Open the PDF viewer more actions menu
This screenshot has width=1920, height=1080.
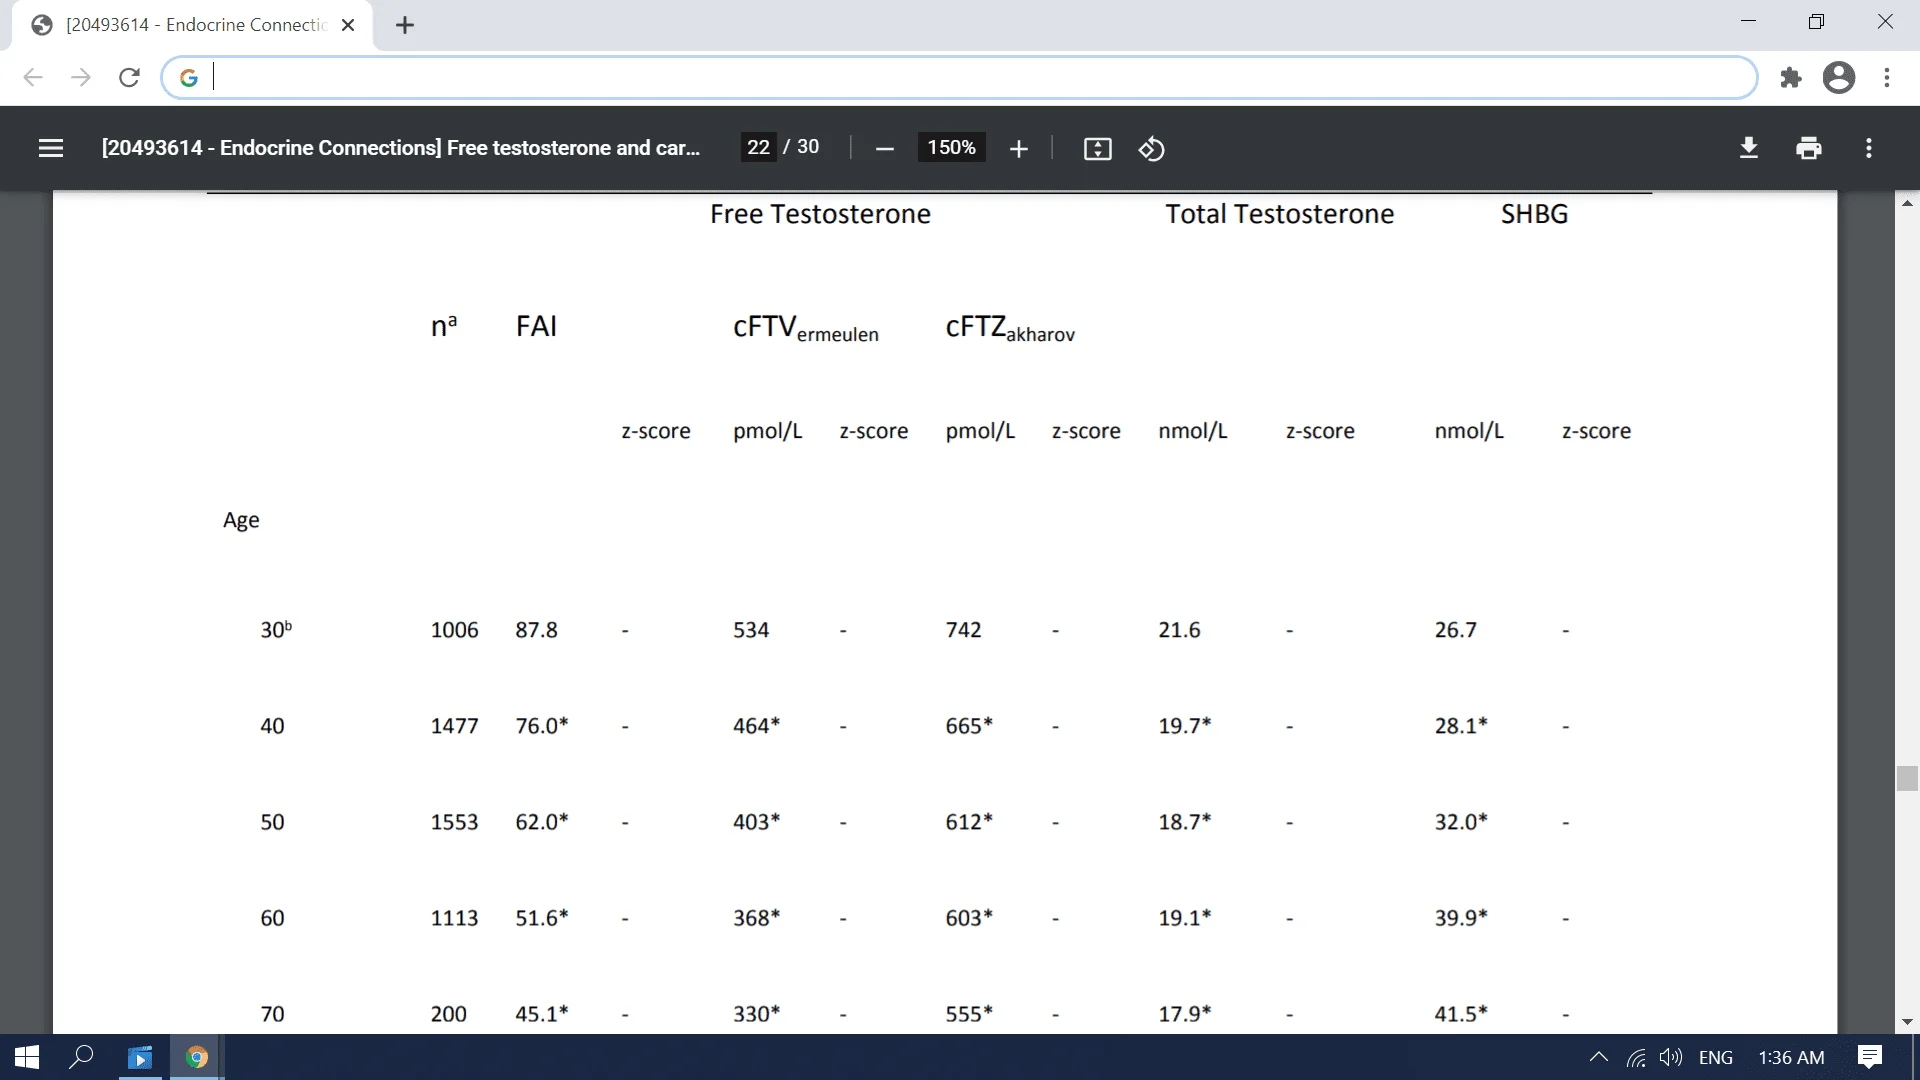point(1868,148)
